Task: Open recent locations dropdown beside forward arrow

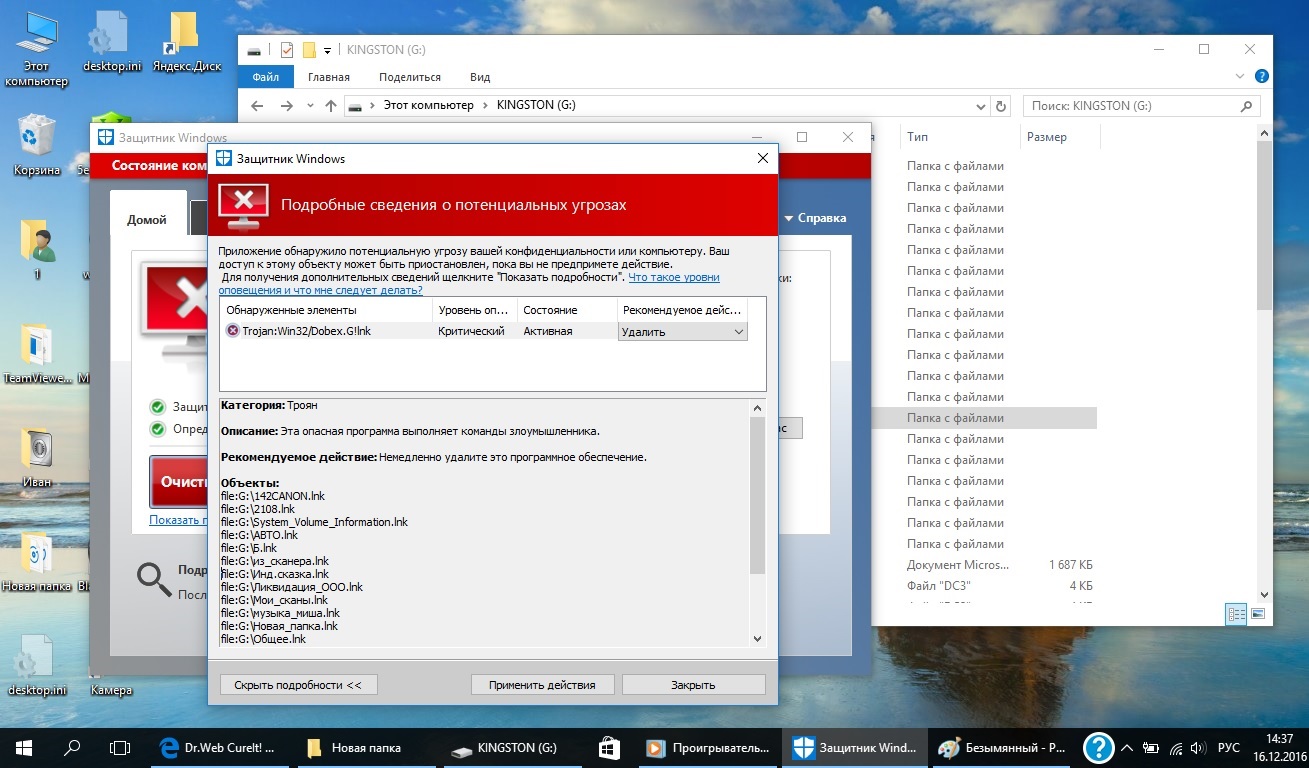Action: 309,105
